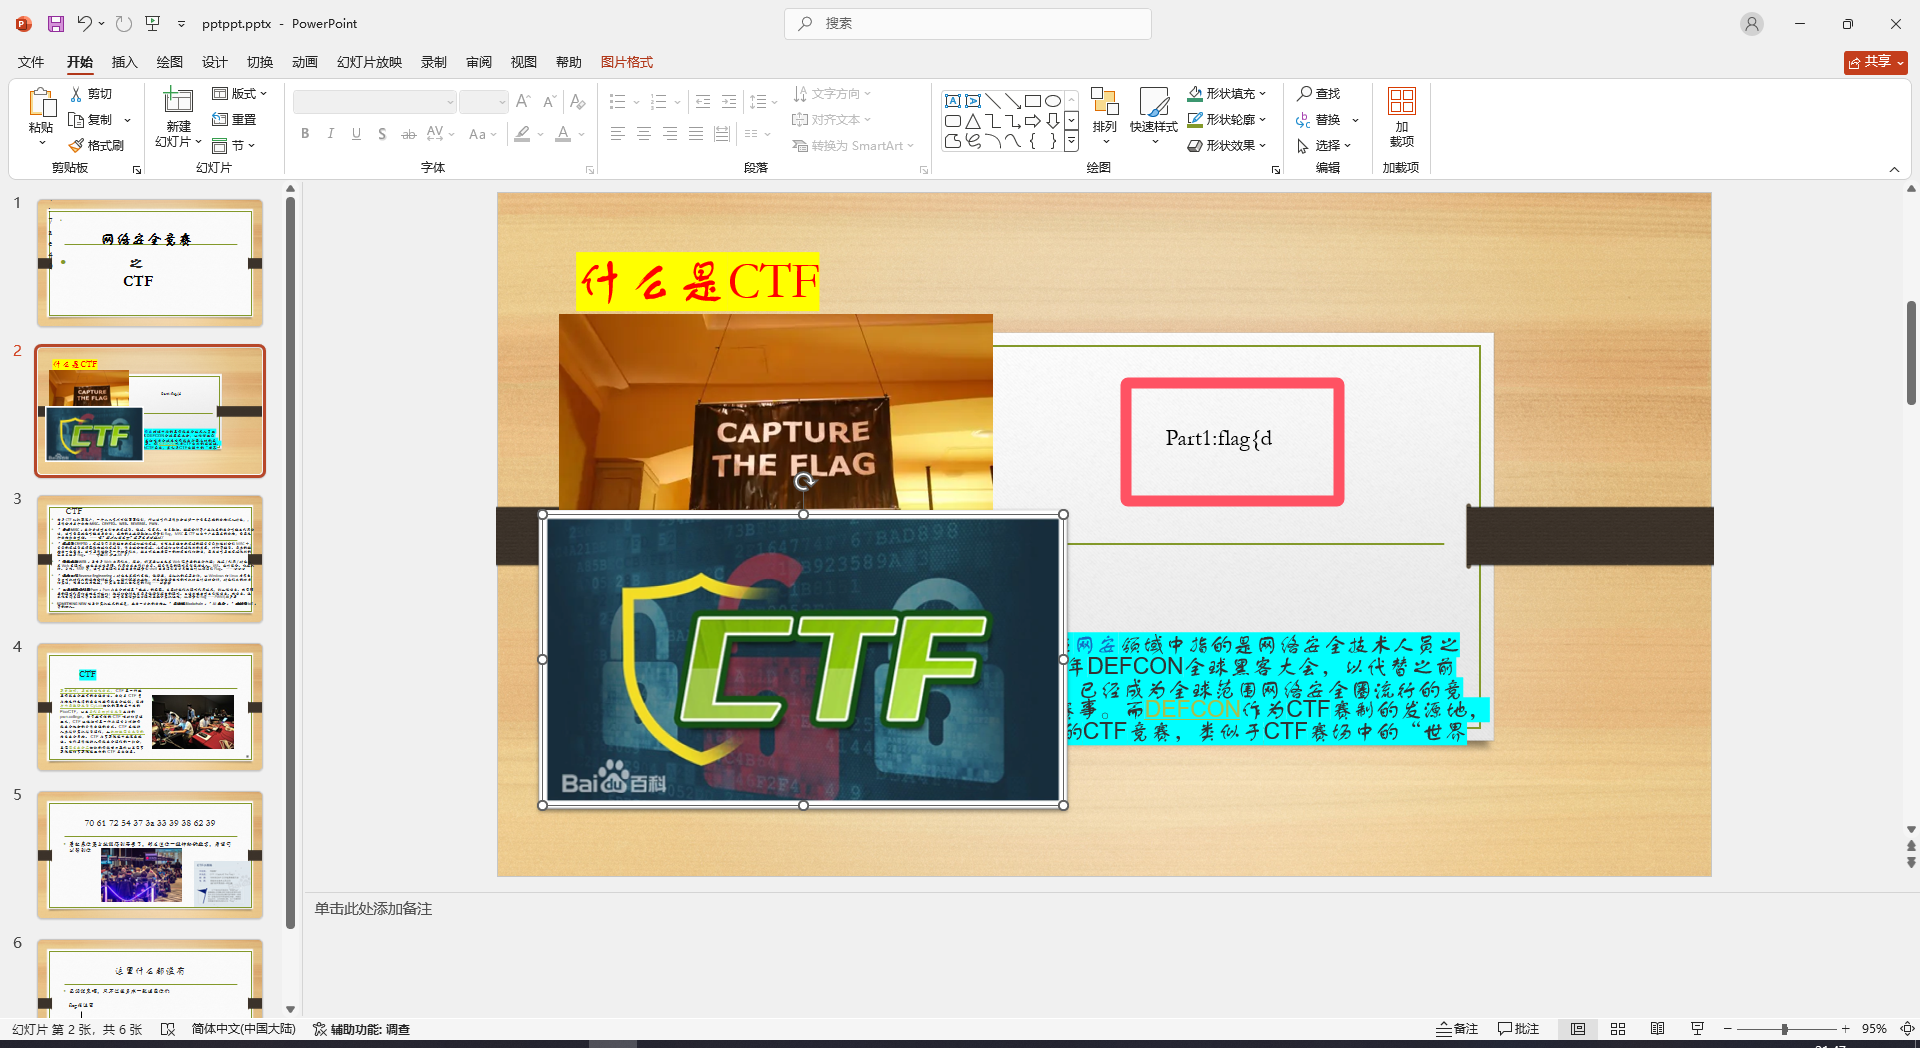
Task: Switch to slide sorter view icon
Action: [1618, 1029]
